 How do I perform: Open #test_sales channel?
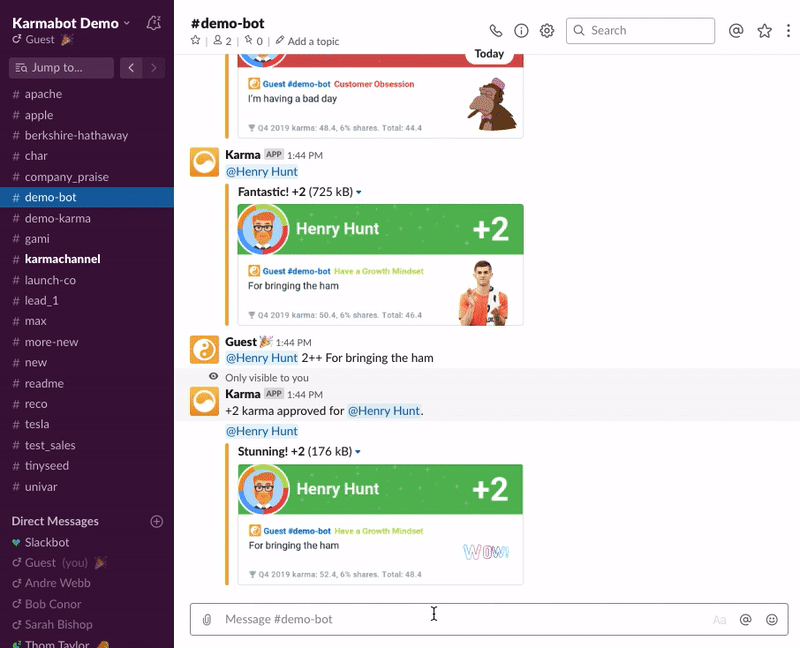(x=87, y=445)
